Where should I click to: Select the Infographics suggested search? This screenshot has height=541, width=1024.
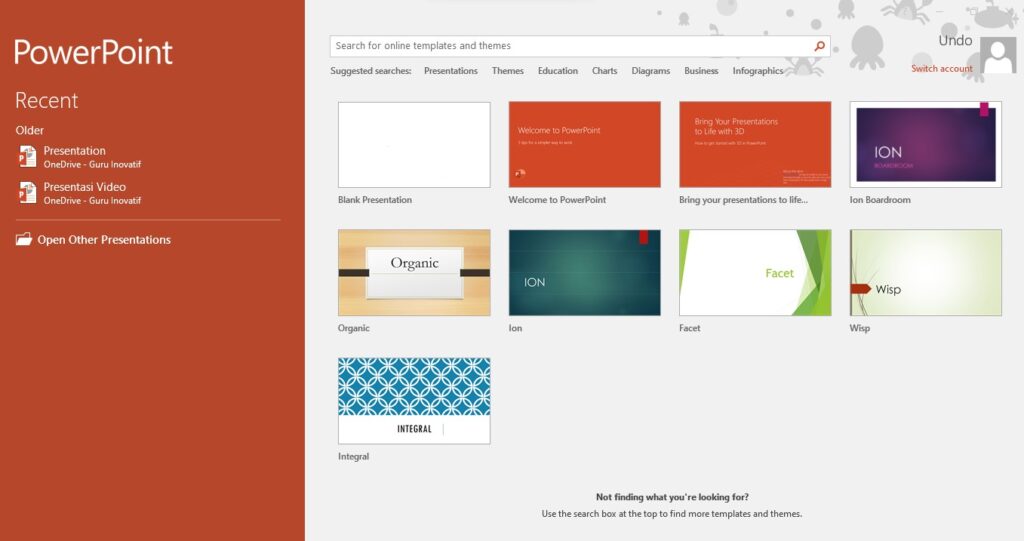point(758,71)
